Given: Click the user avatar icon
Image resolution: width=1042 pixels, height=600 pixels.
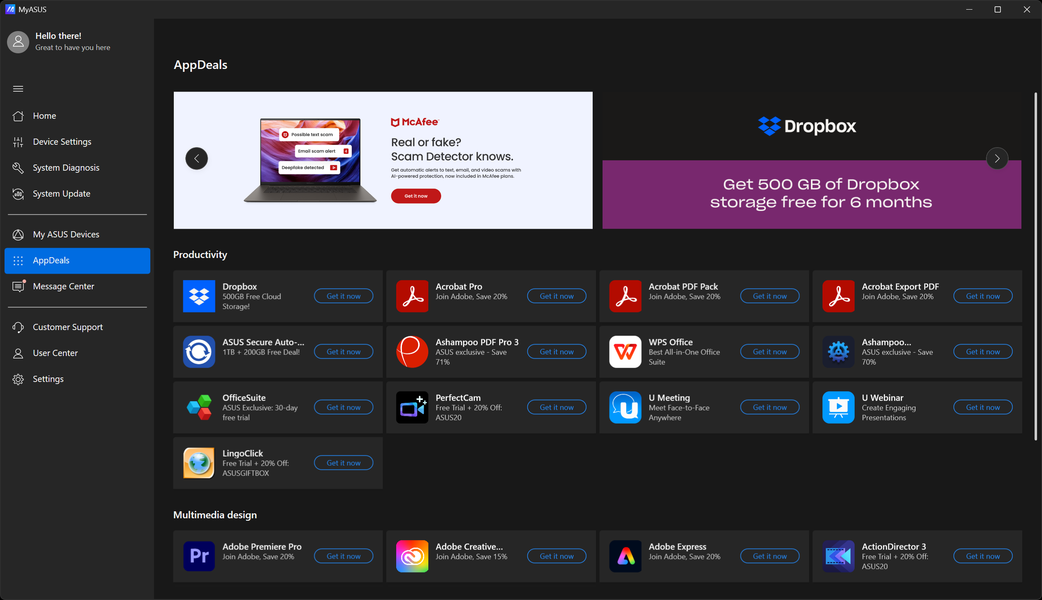Looking at the screenshot, I should (18, 42).
